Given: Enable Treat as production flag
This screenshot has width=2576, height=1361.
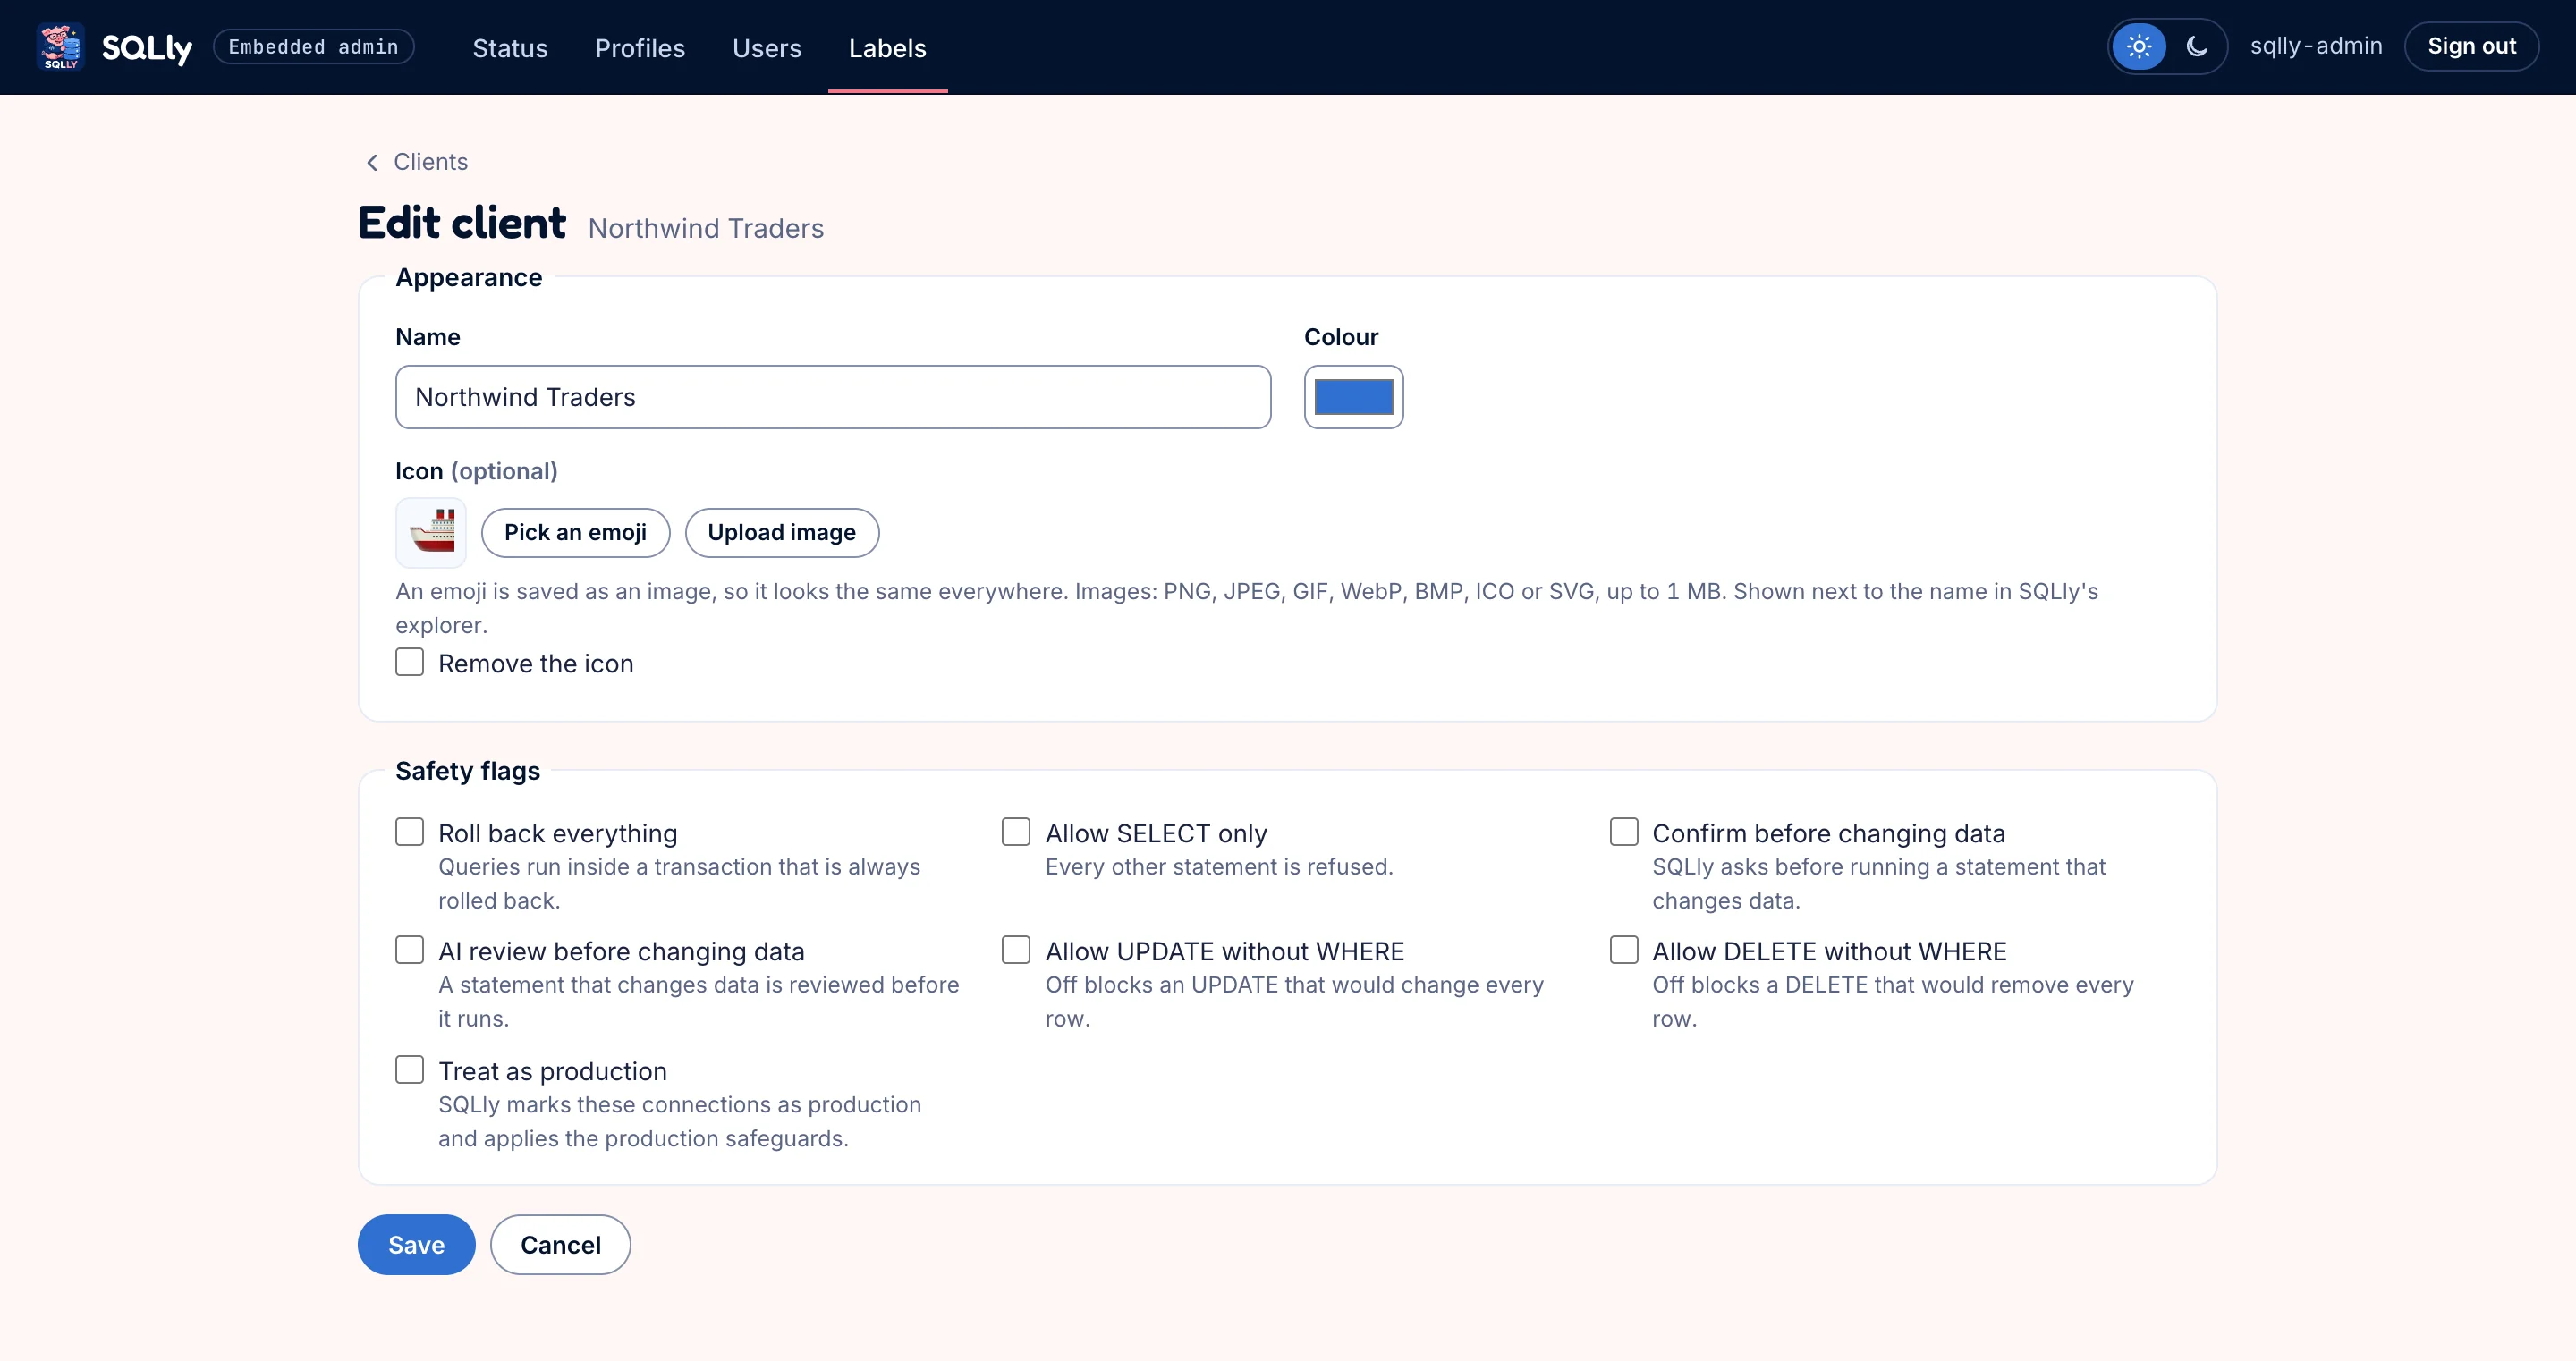Looking at the screenshot, I should pyautogui.click(x=409, y=1070).
